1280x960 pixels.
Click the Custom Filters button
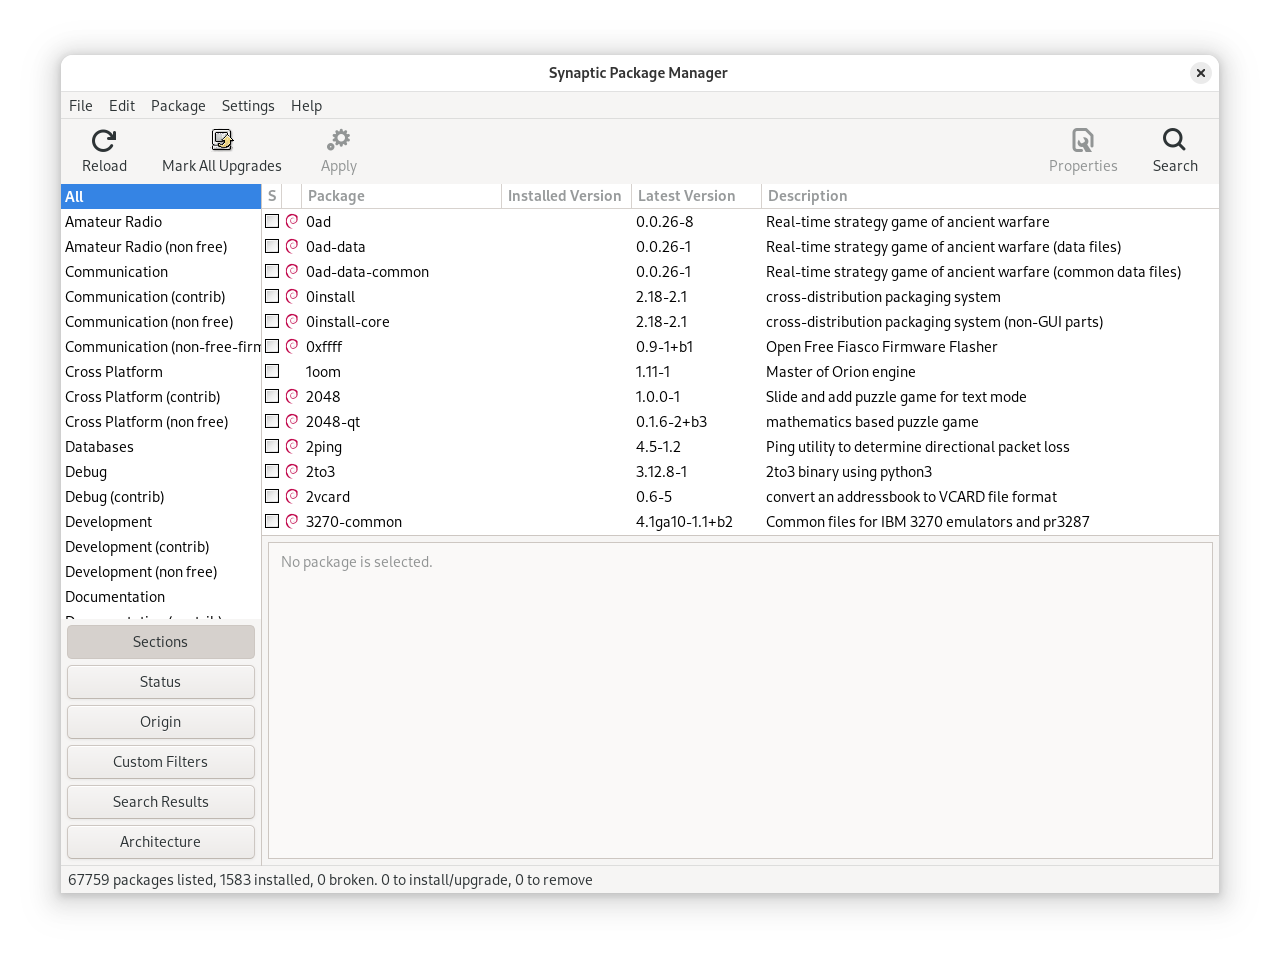click(160, 762)
